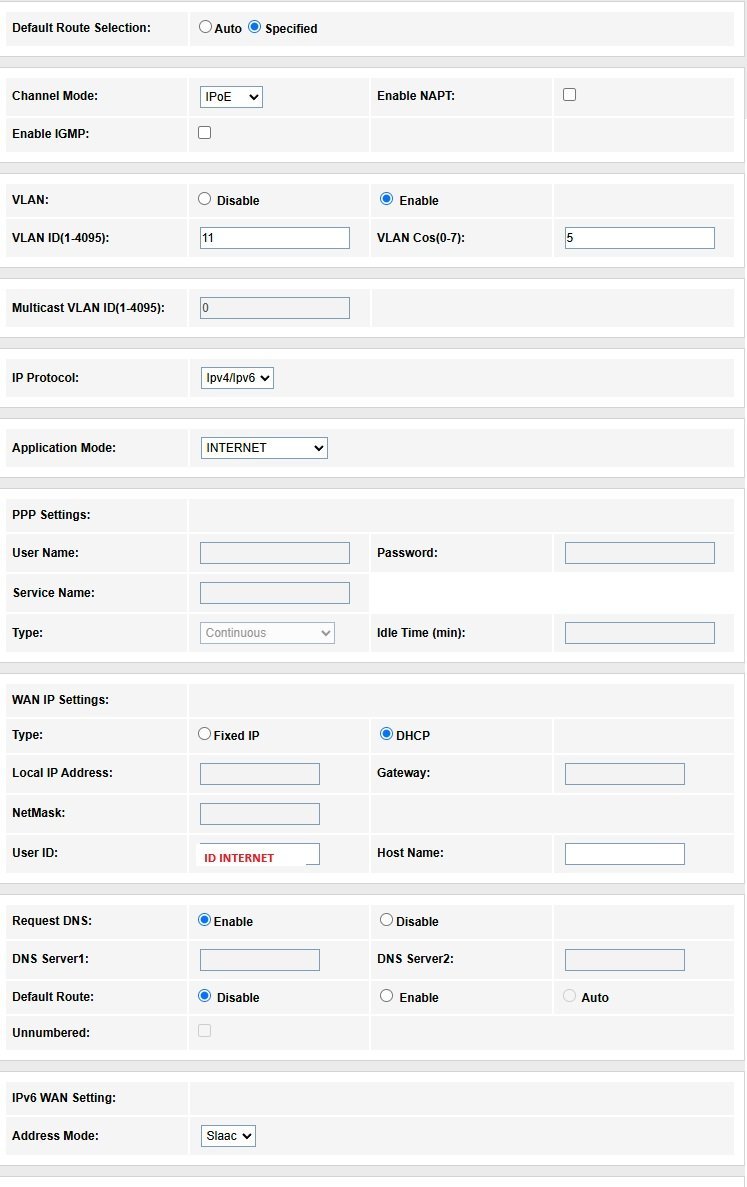
Task: Click the VLAN Cos input field
Action: click(x=639, y=238)
